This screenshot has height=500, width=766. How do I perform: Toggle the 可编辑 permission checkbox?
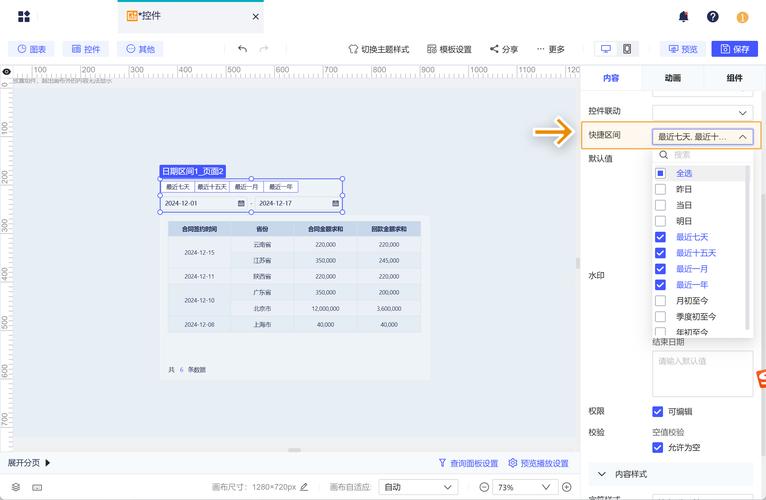tap(658, 412)
